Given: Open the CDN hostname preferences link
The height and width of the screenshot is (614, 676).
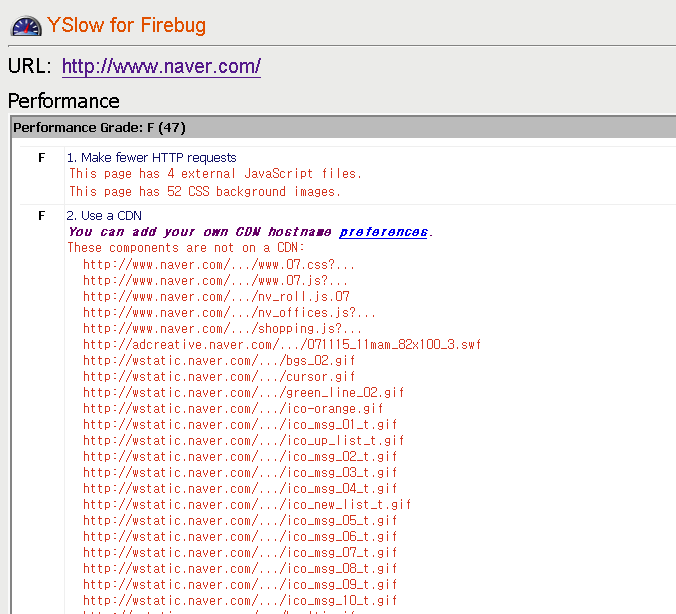Looking at the screenshot, I should [x=383, y=232].
